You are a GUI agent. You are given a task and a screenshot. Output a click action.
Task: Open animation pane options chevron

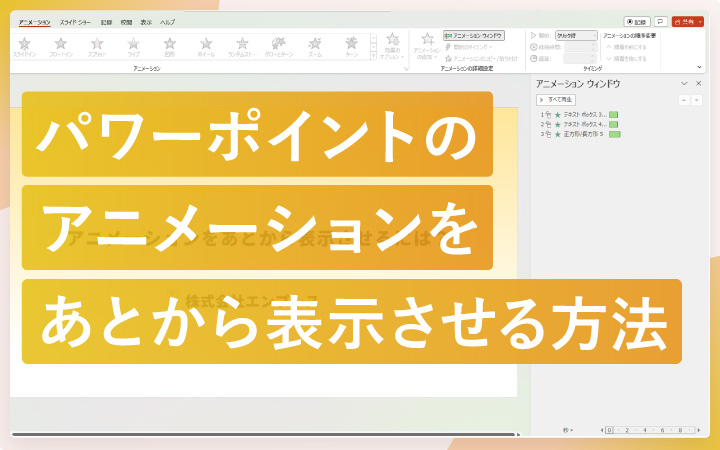coord(684,84)
